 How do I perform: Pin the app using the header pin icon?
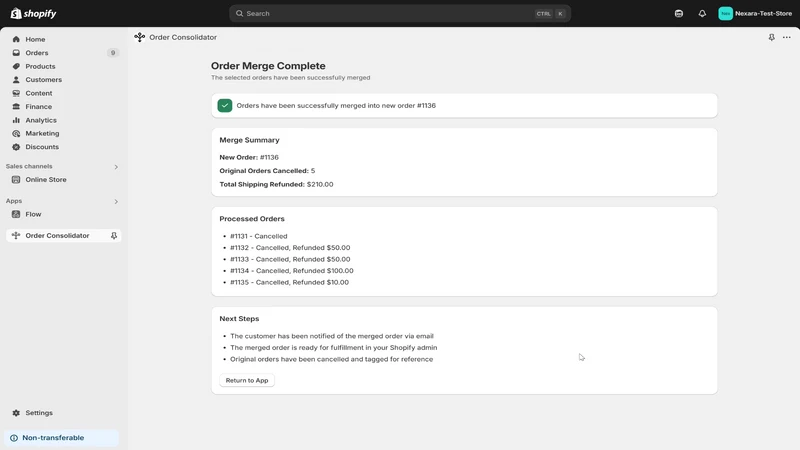coord(771,37)
